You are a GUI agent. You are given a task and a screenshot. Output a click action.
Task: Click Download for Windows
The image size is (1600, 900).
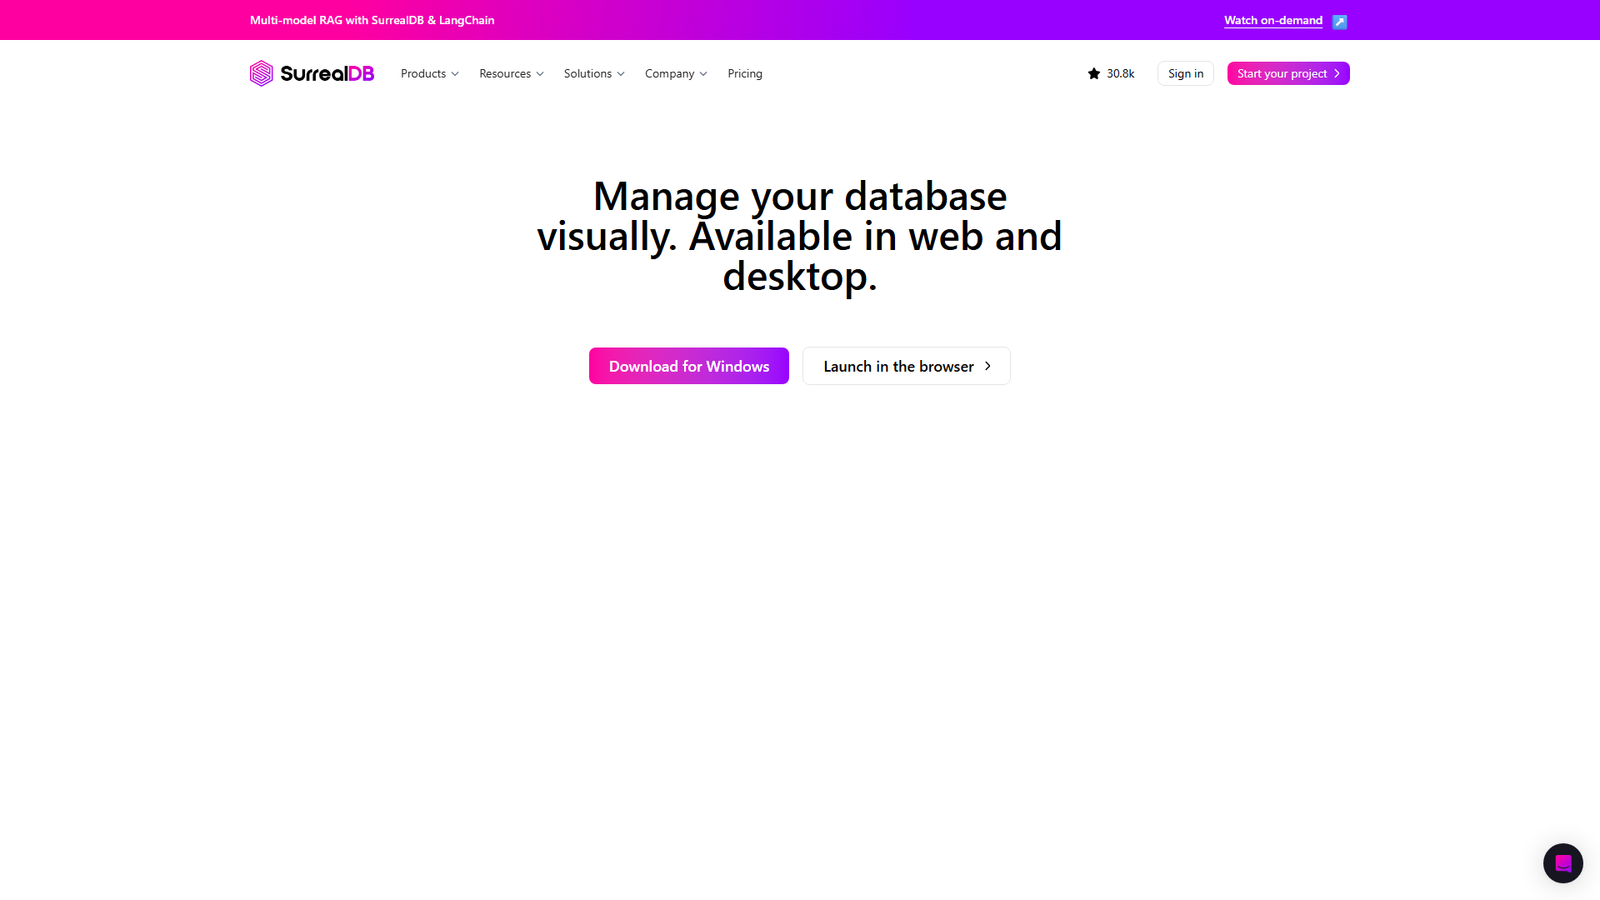click(689, 366)
